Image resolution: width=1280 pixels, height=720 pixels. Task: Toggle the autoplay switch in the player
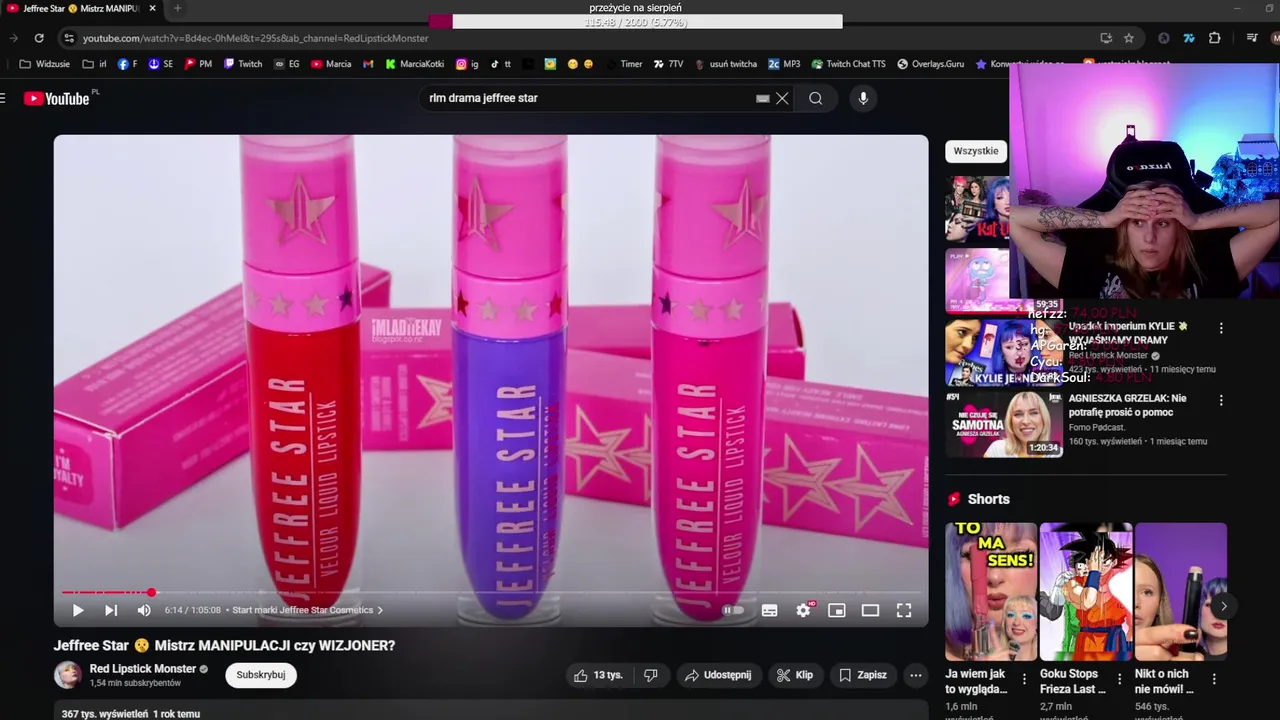[x=733, y=610]
